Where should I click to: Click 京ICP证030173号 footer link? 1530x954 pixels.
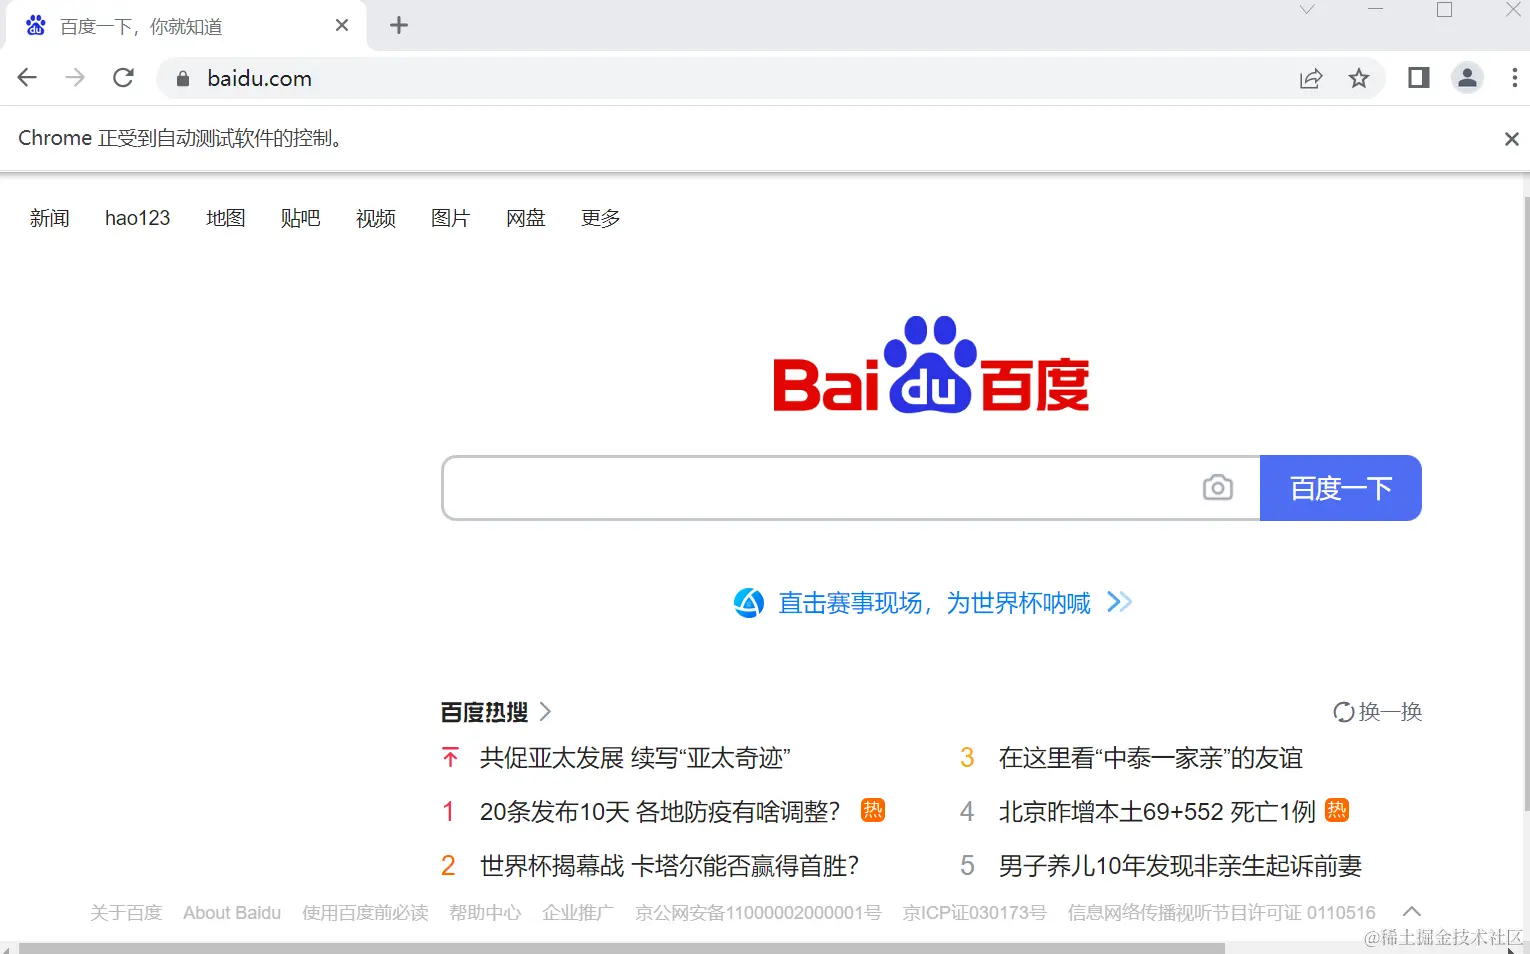pyautogui.click(x=975, y=912)
